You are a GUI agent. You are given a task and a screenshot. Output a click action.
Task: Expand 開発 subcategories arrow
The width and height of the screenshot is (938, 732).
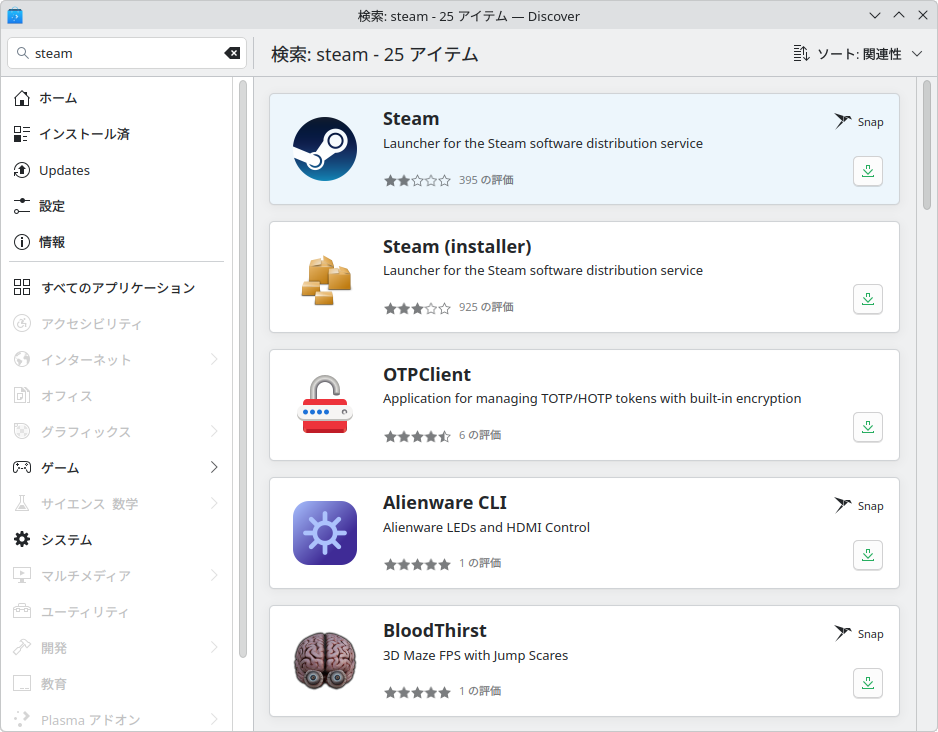point(214,648)
